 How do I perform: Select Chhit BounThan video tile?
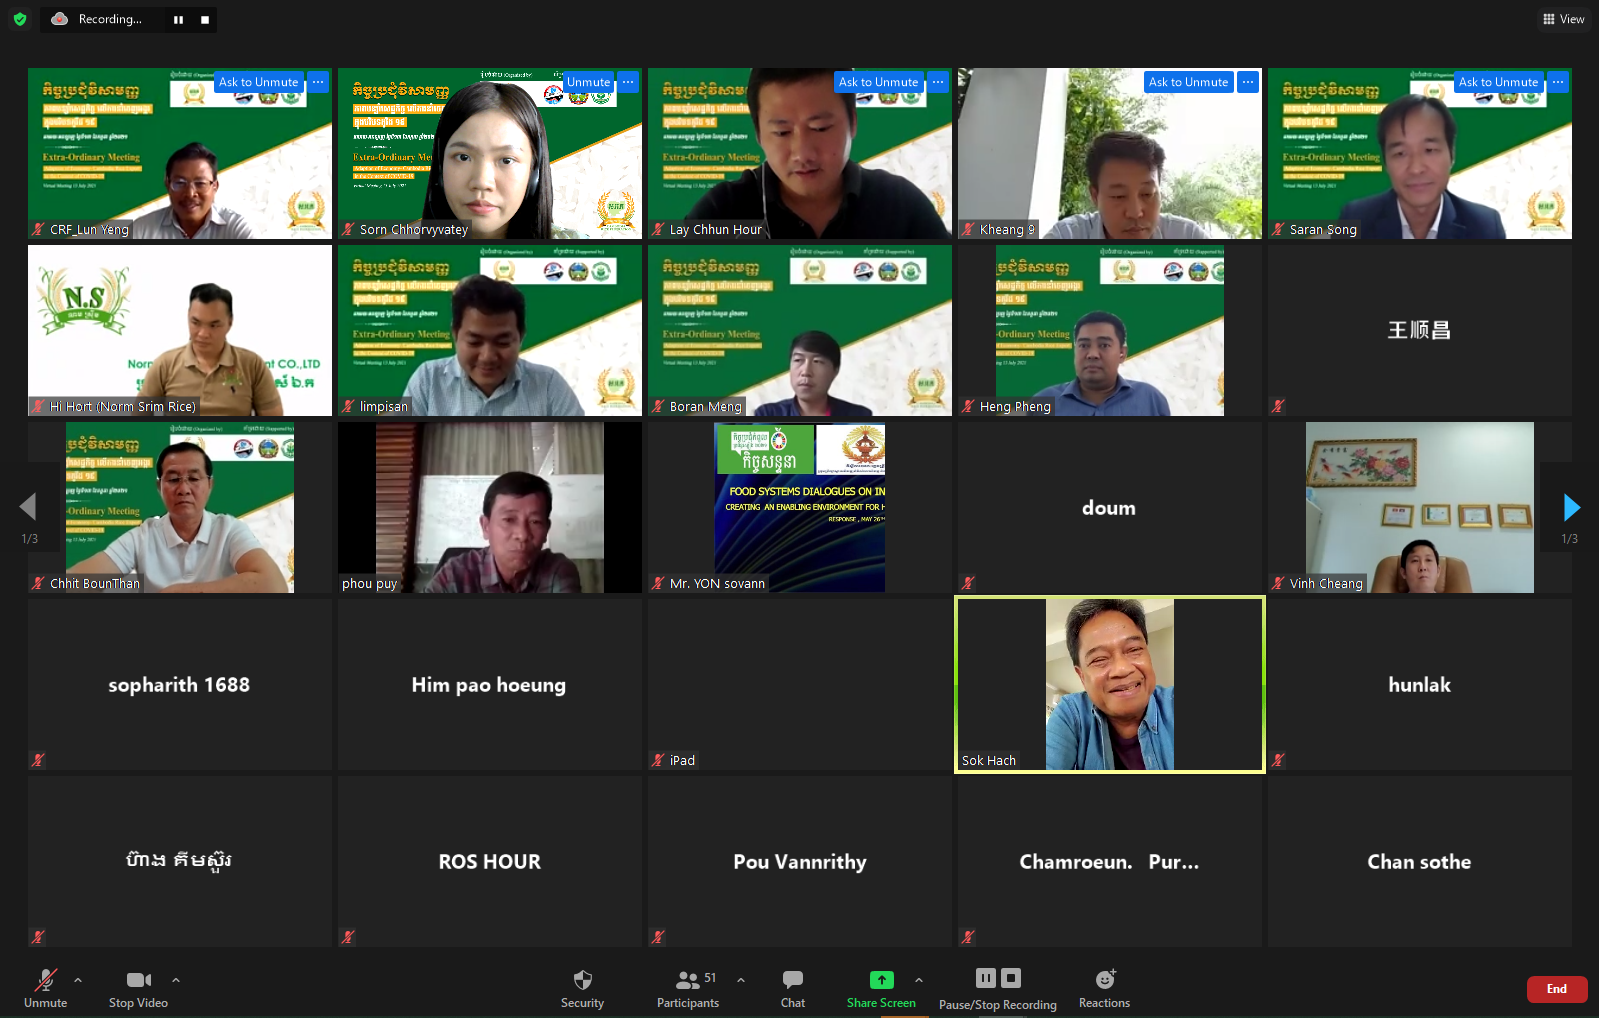(180, 507)
